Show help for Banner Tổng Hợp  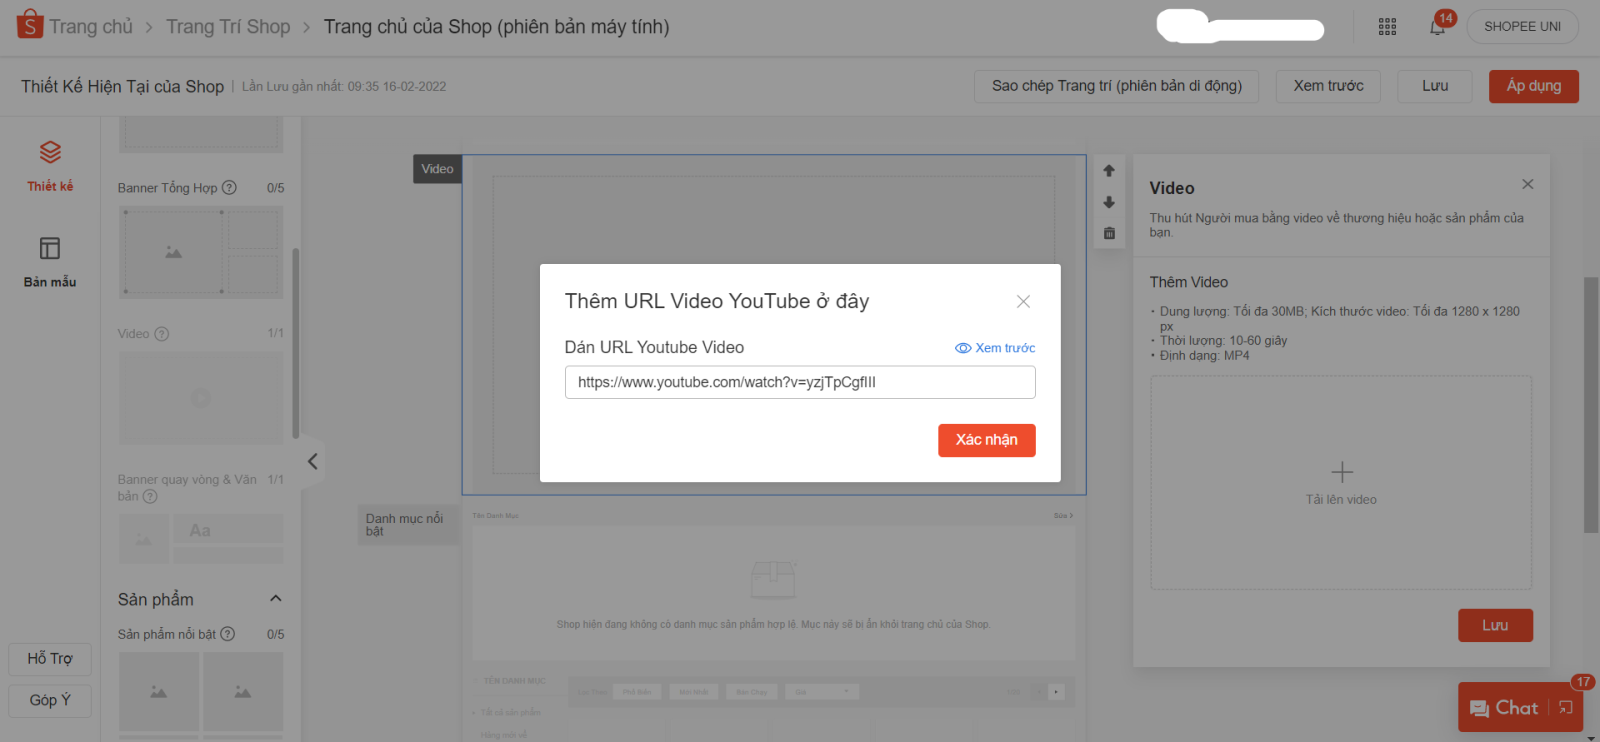tap(229, 188)
